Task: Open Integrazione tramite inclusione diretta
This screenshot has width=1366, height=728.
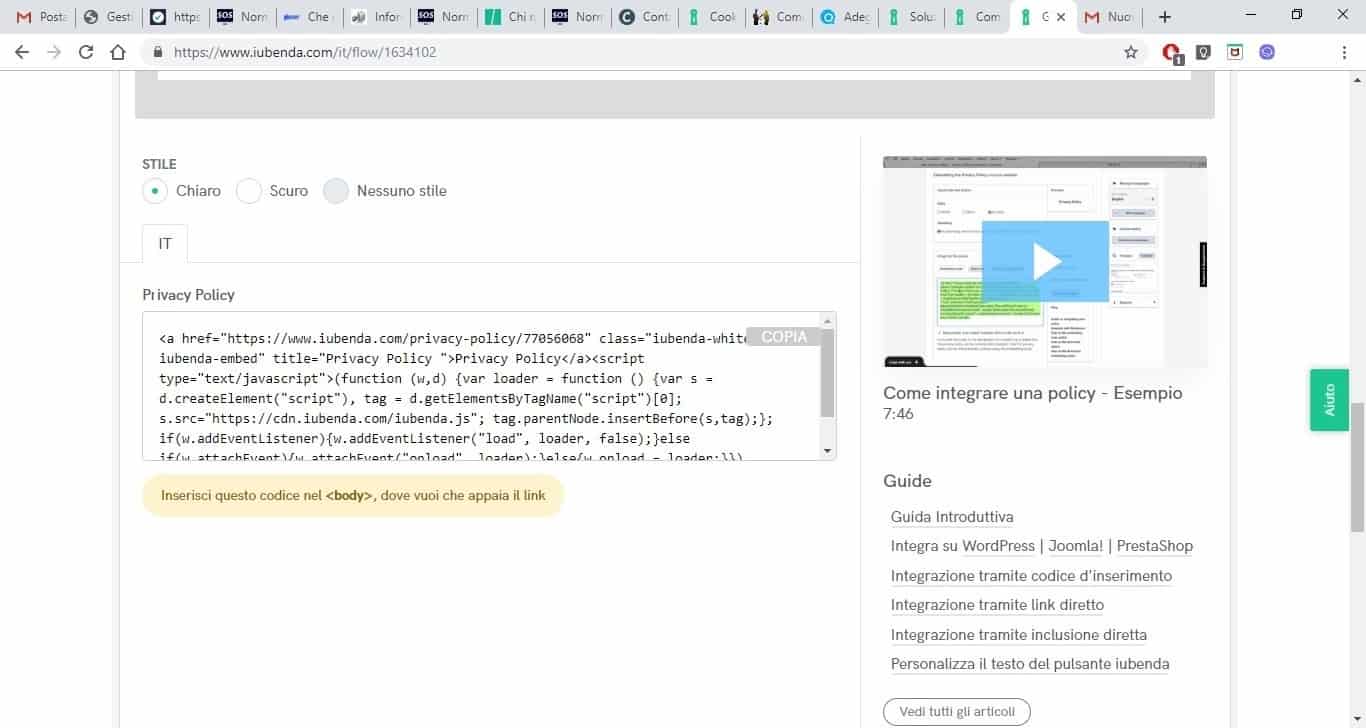Action: click(1019, 635)
